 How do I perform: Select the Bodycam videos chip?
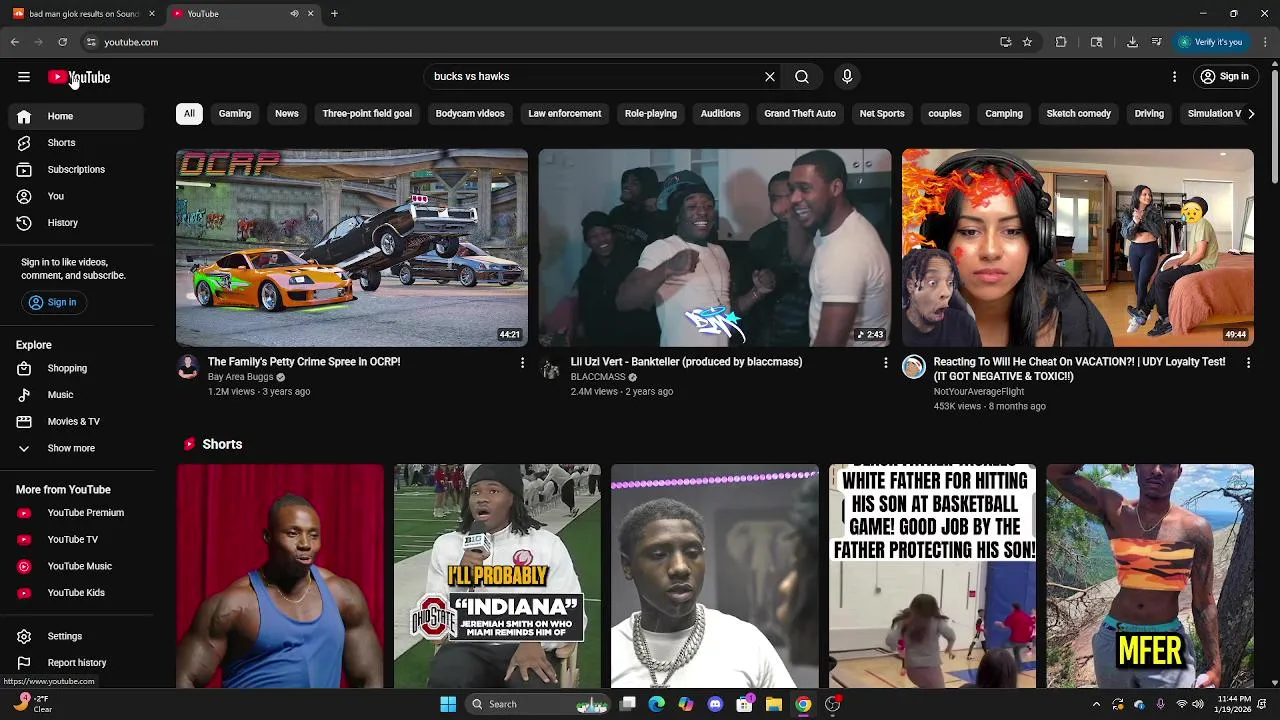470,114
